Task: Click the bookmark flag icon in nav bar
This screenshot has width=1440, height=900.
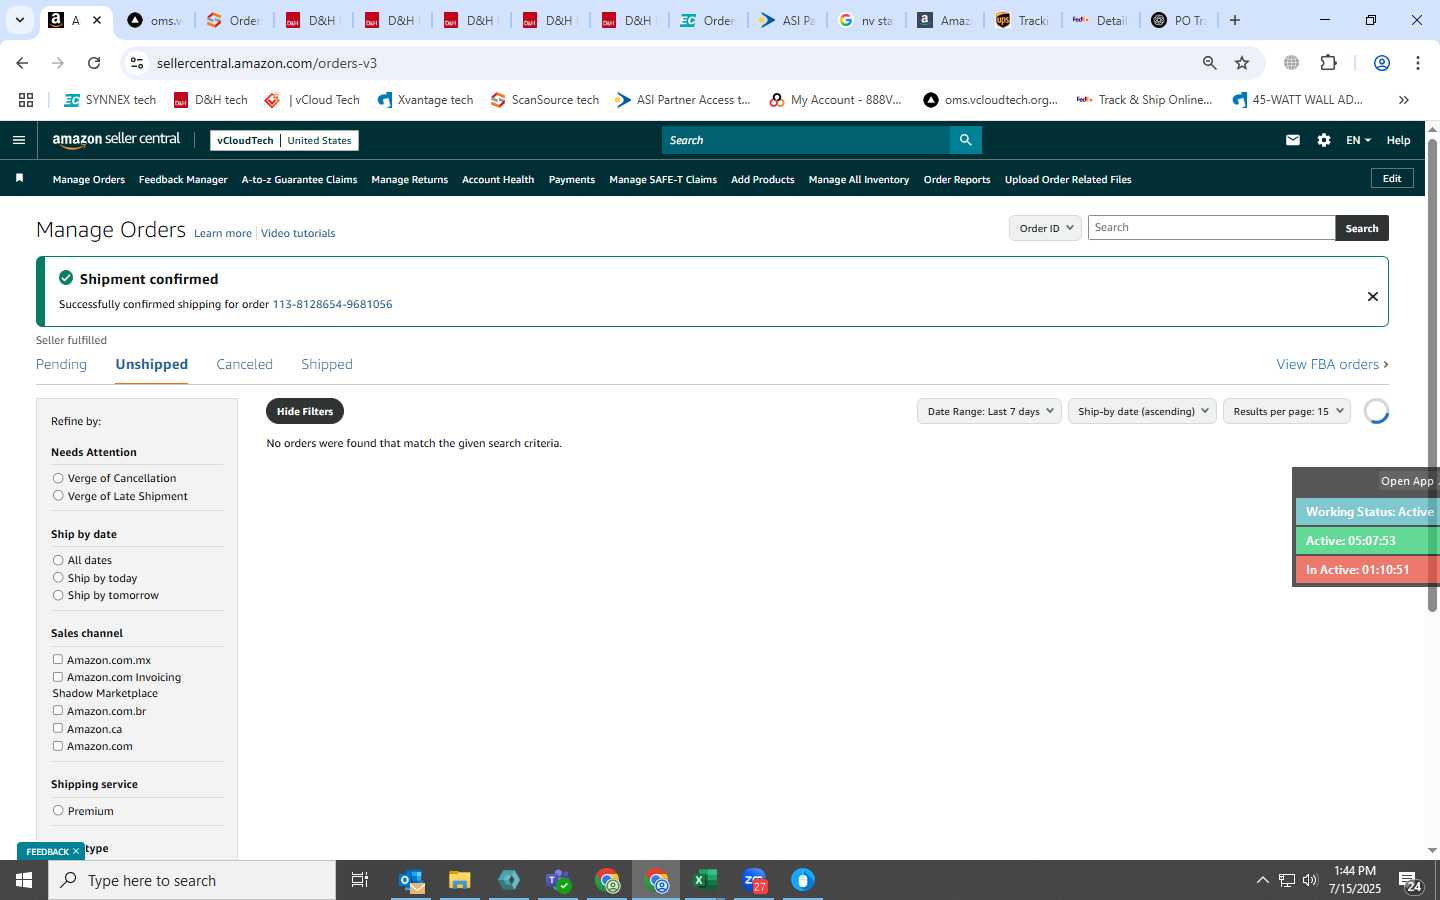Action: [19, 179]
